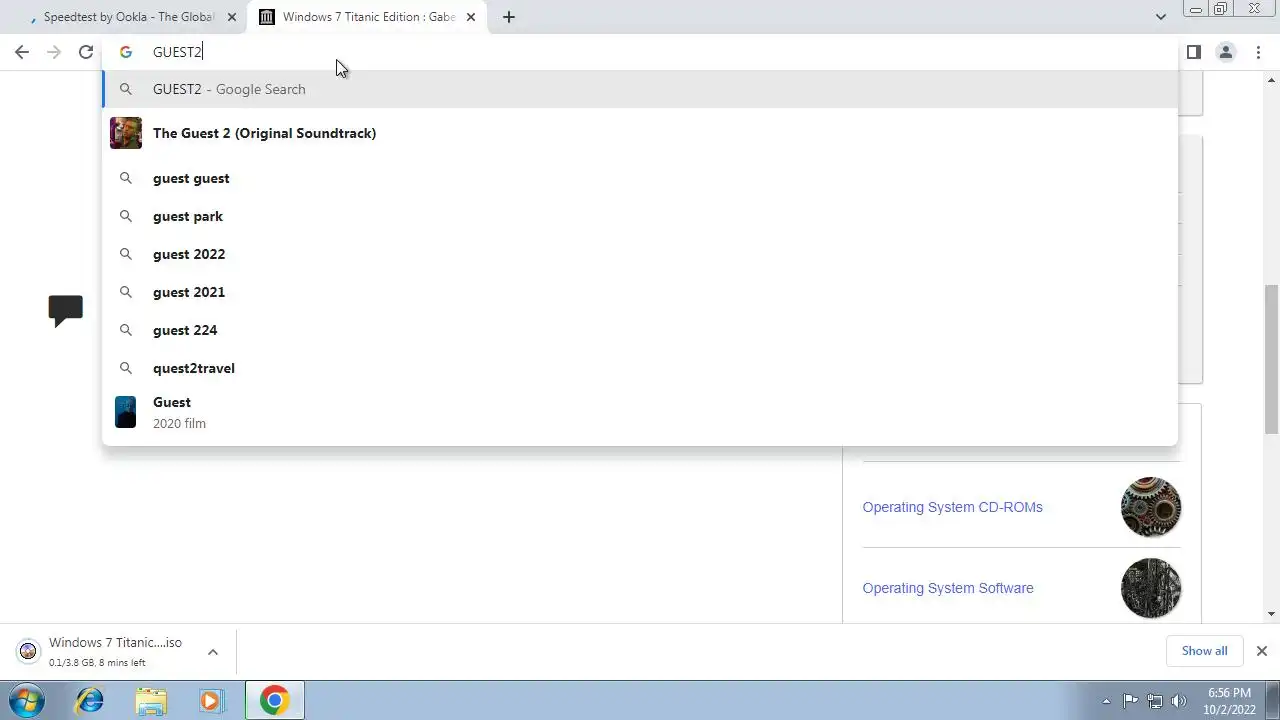The height and width of the screenshot is (720, 1280).
Task: Click the thumbnail beside Operating System Software
Action: click(1151, 588)
